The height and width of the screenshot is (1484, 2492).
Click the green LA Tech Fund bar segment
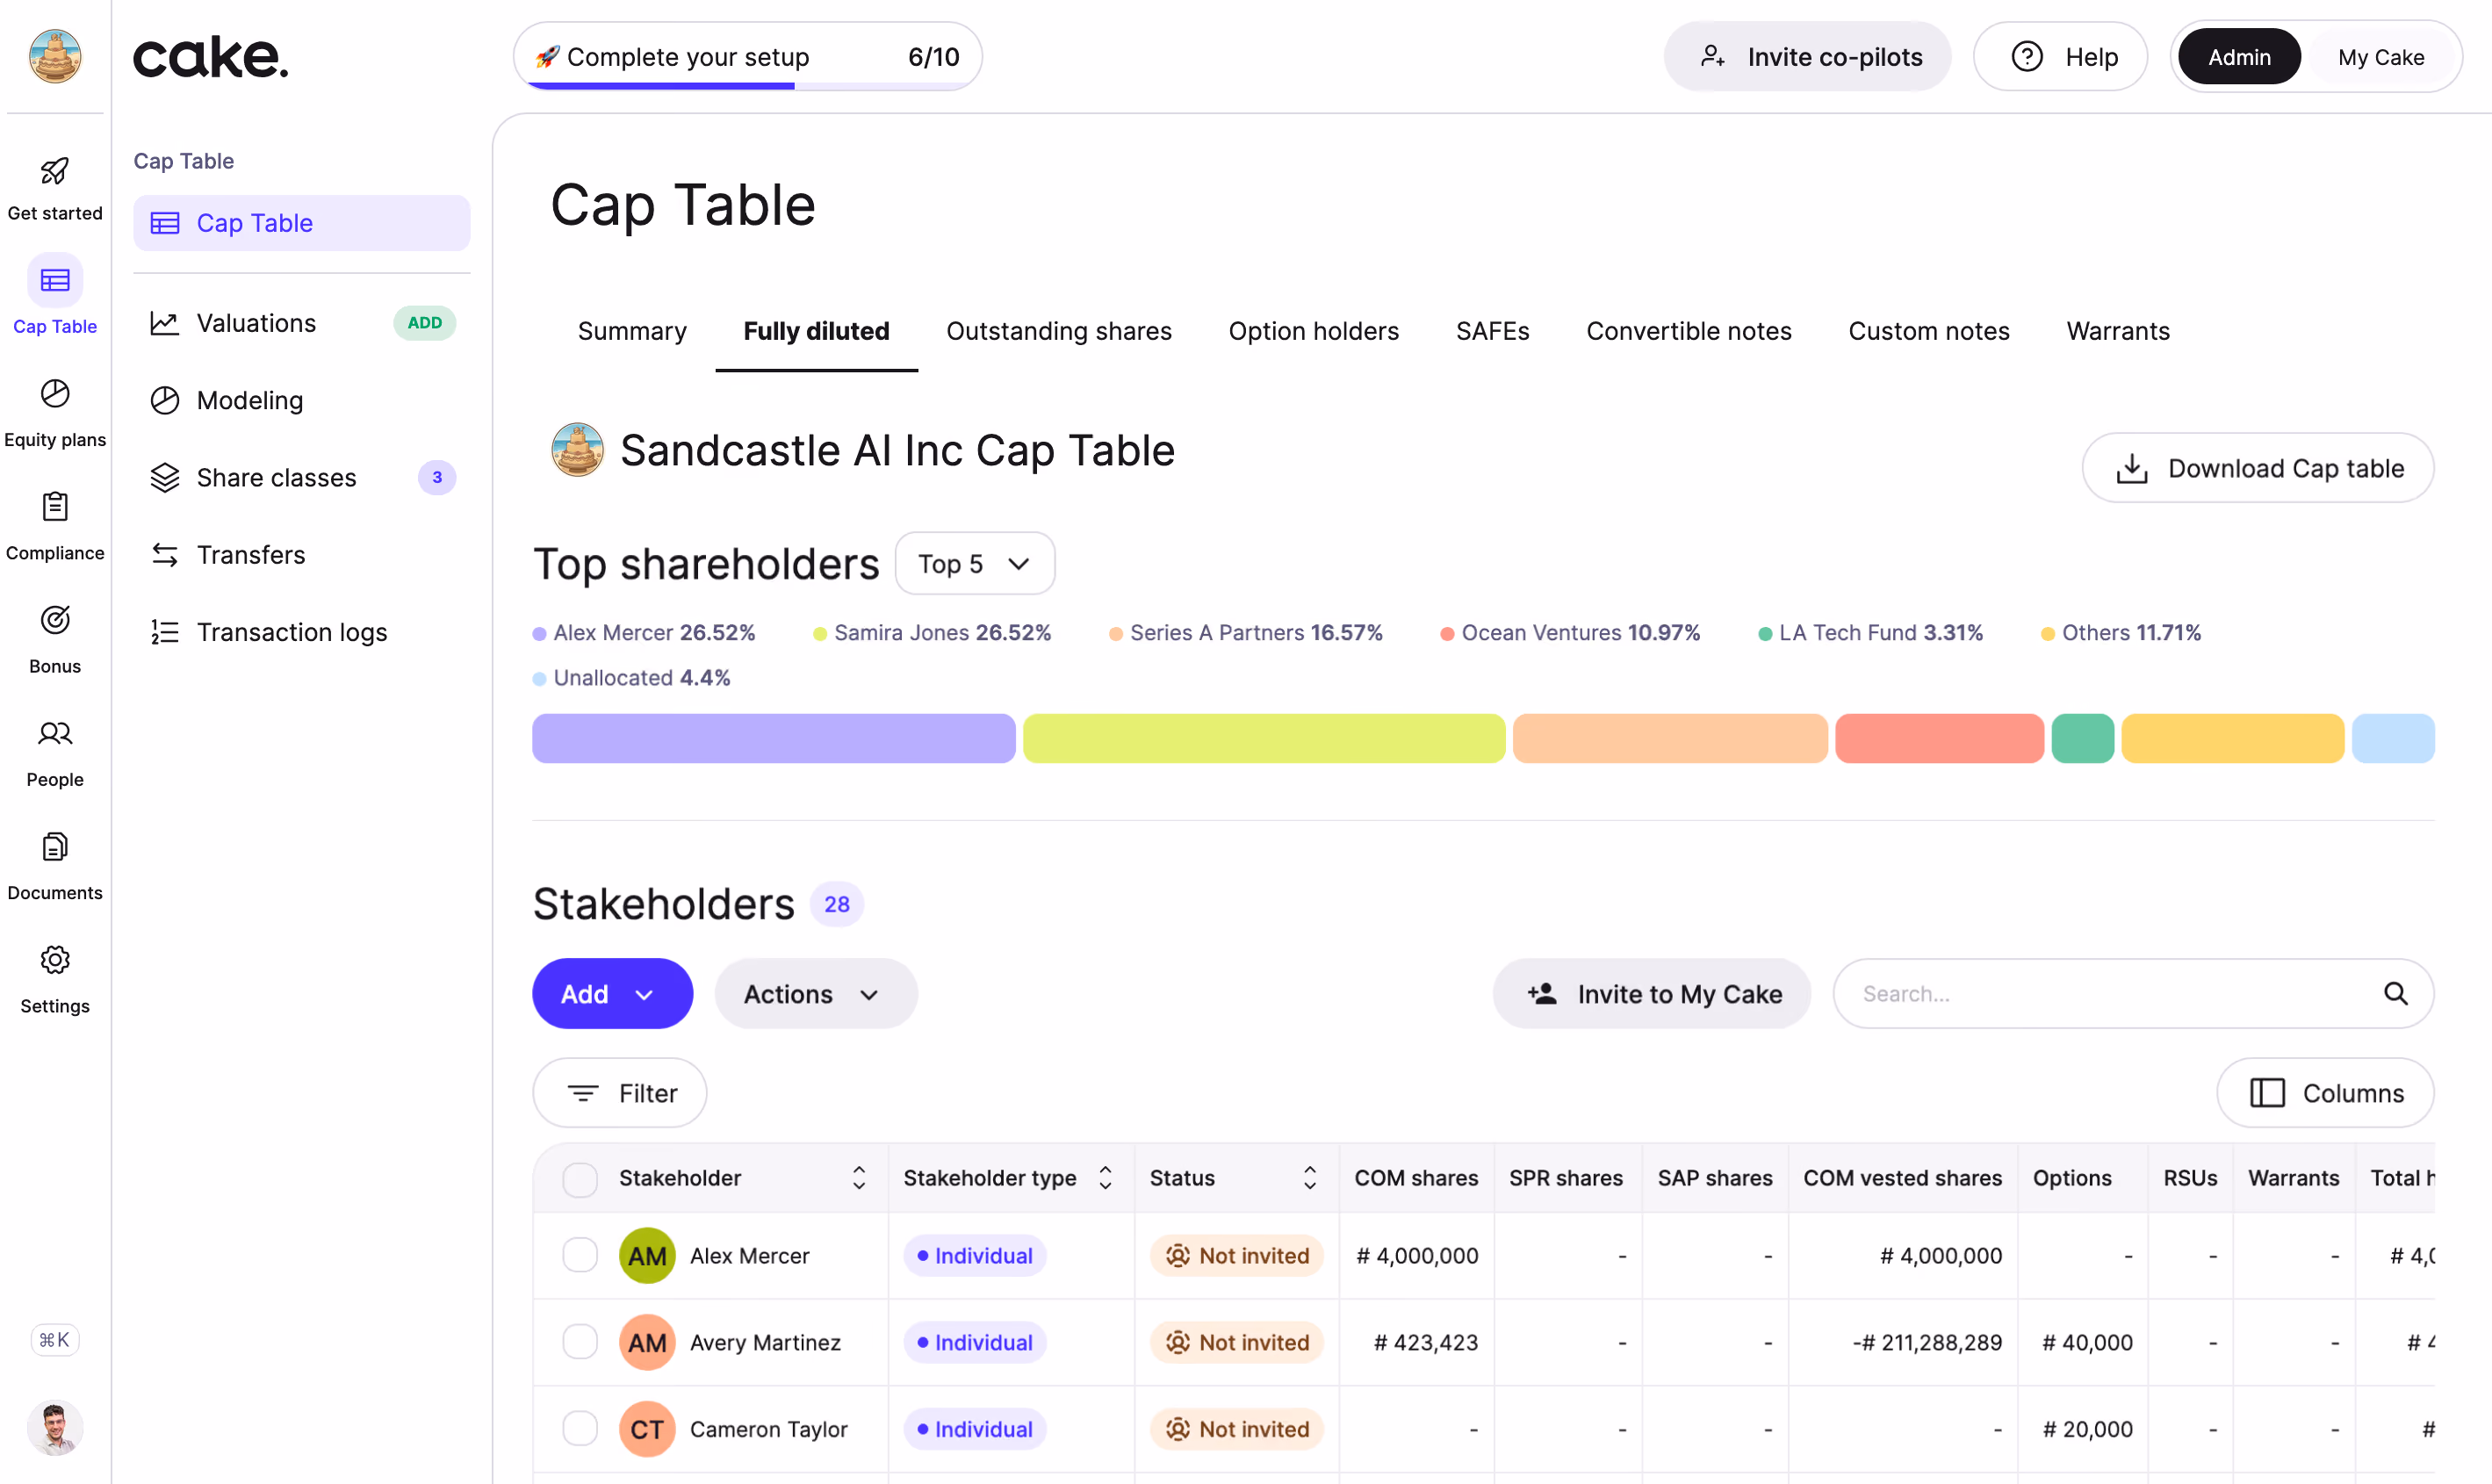(2083, 739)
